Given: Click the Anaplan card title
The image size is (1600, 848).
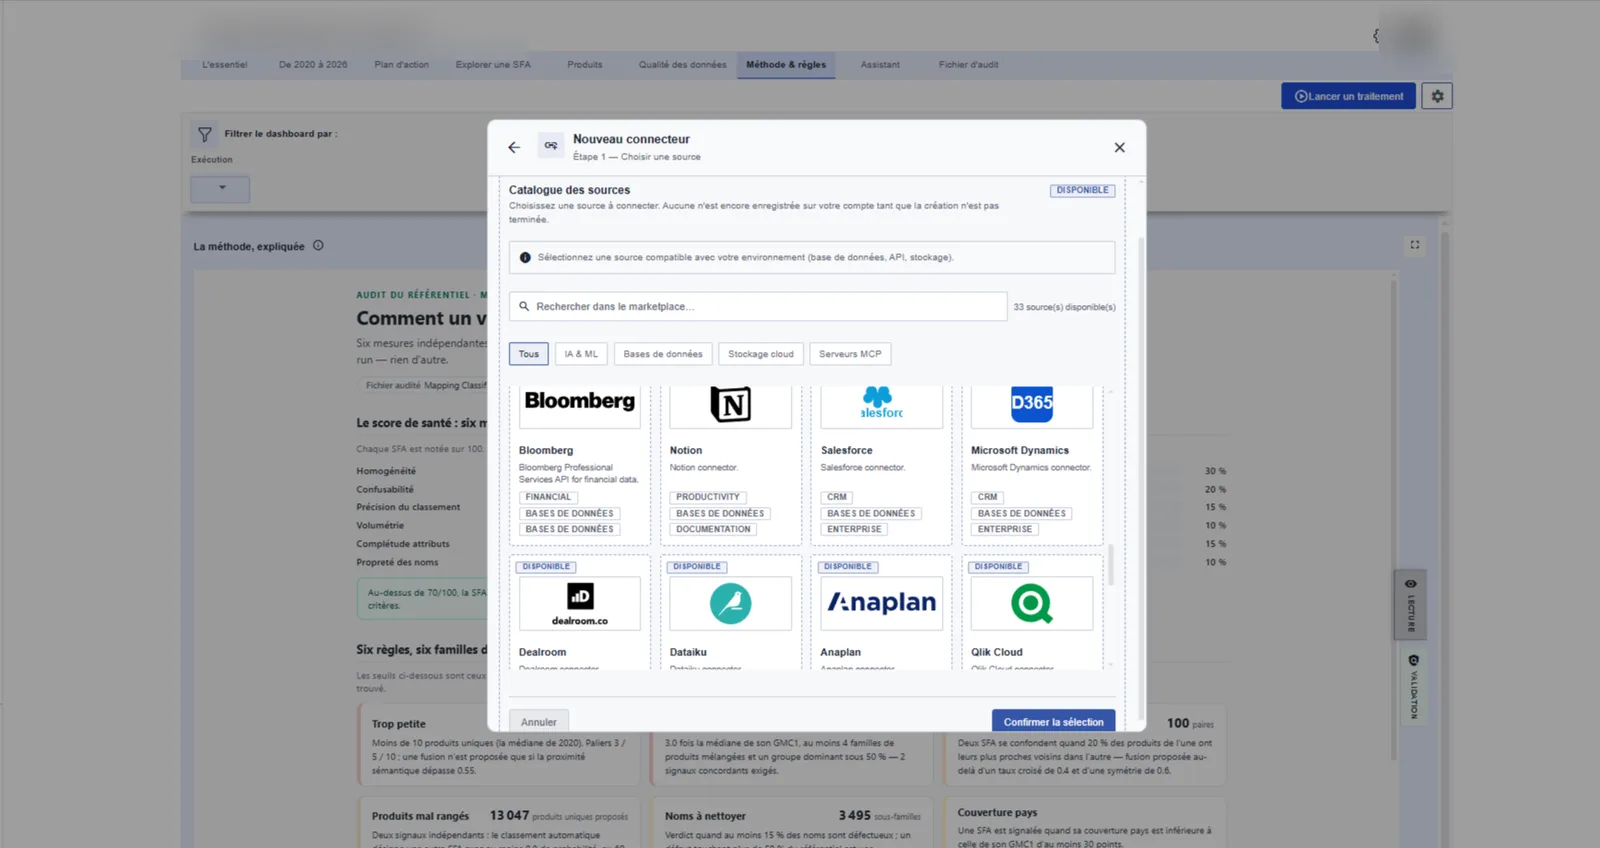Looking at the screenshot, I should tap(840, 652).
